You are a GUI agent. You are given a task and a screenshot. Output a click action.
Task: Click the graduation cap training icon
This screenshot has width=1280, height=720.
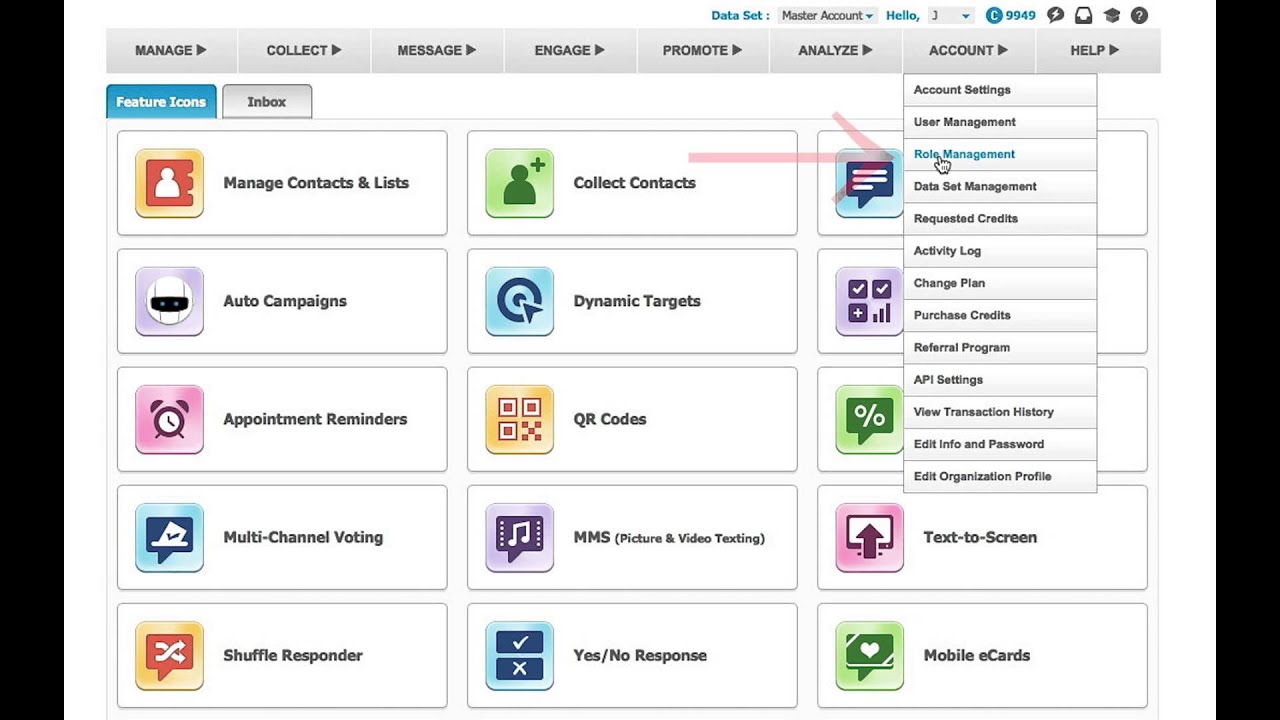(x=1111, y=15)
